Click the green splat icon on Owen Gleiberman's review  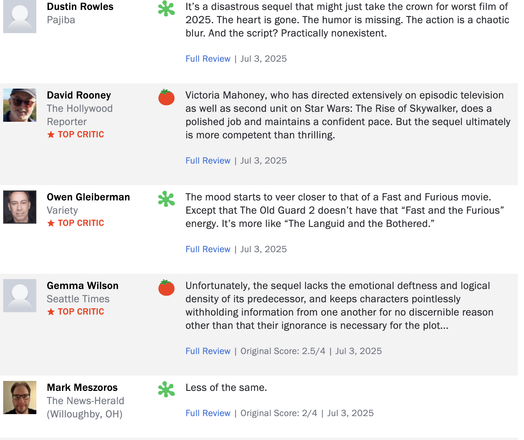pyautogui.click(x=166, y=199)
